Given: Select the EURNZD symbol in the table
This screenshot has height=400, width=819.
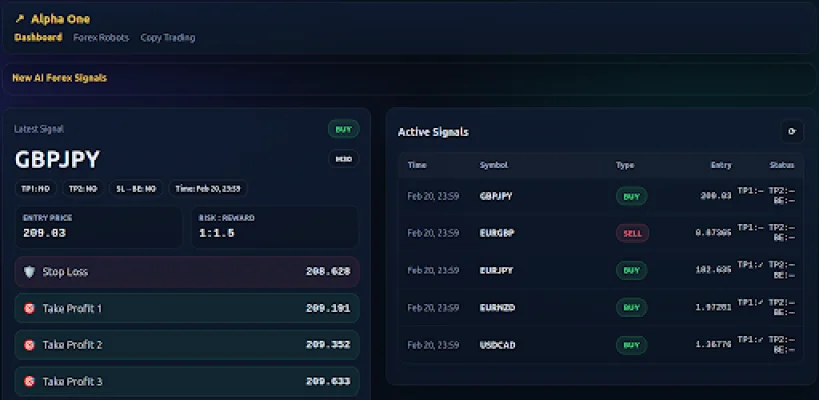Looking at the screenshot, I should pyautogui.click(x=497, y=308).
